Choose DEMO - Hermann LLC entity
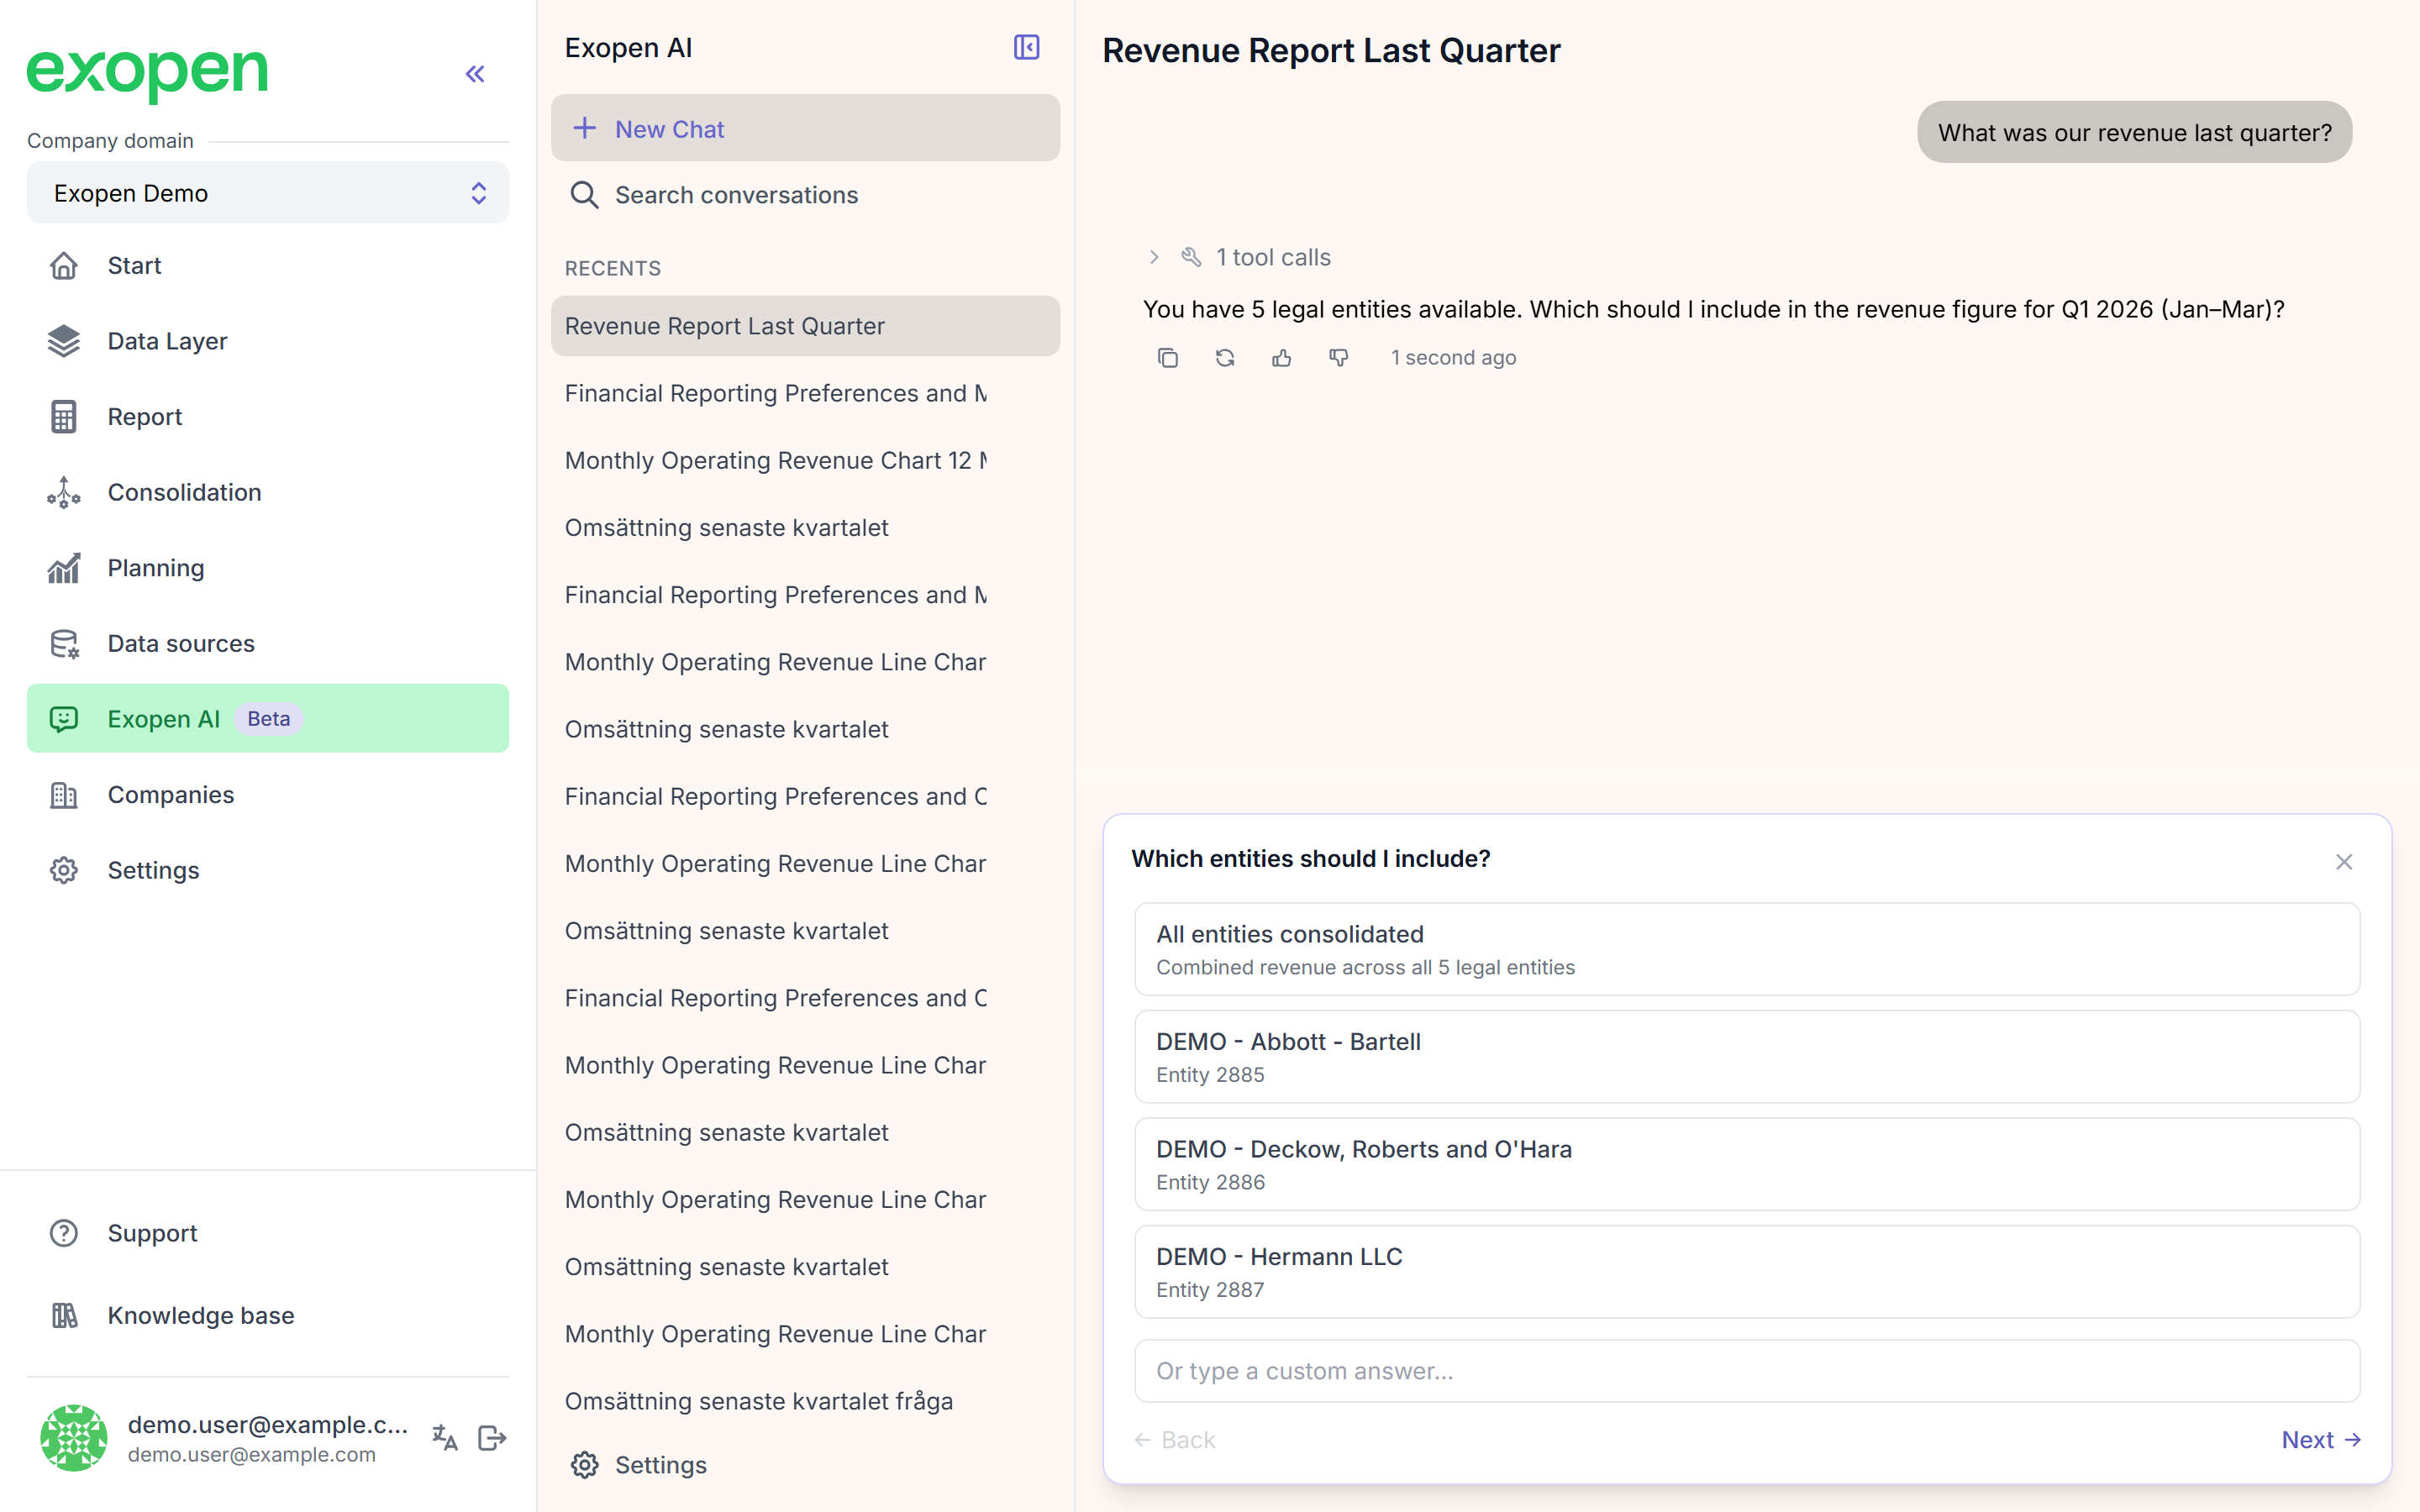The width and height of the screenshot is (2420, 1512). click(1747, 1272)
